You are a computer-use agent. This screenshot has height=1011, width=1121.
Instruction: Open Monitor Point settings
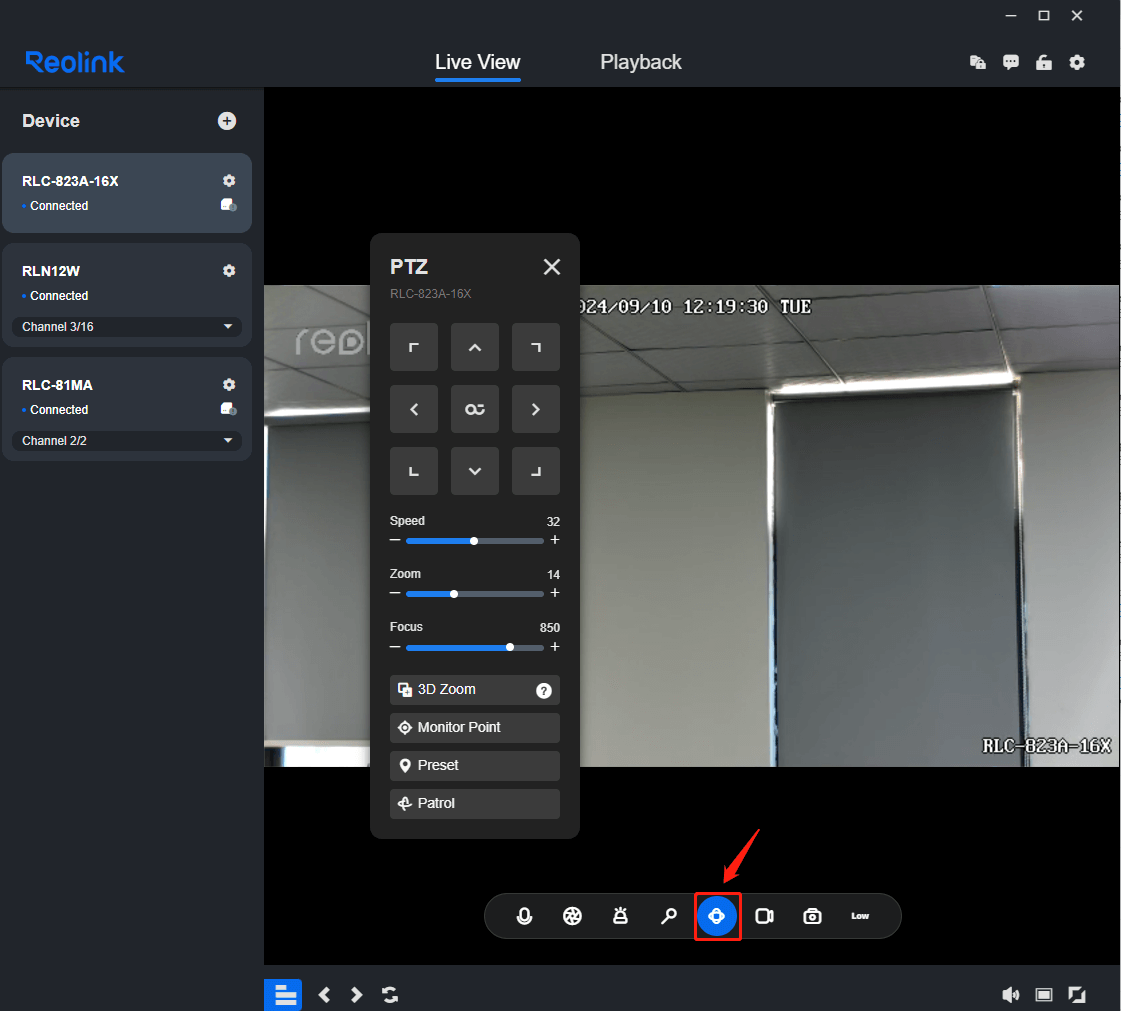(475, 728)
